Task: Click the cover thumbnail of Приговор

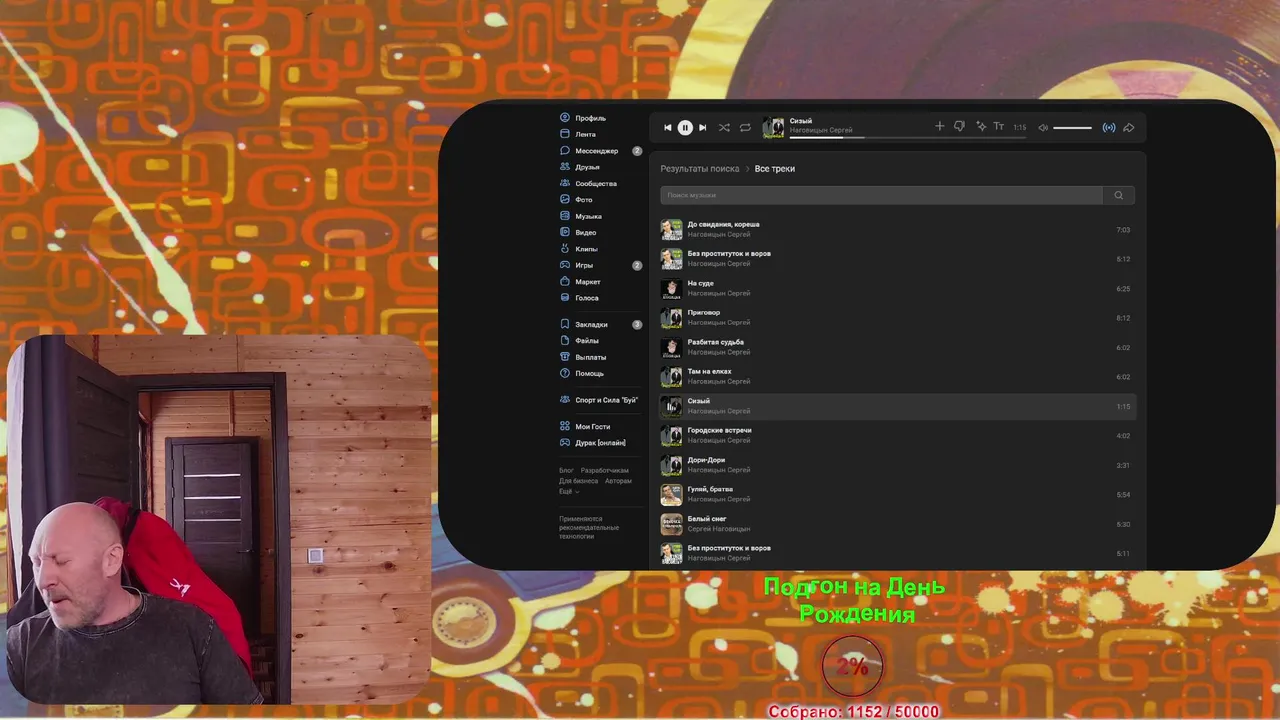Action: 671,318
